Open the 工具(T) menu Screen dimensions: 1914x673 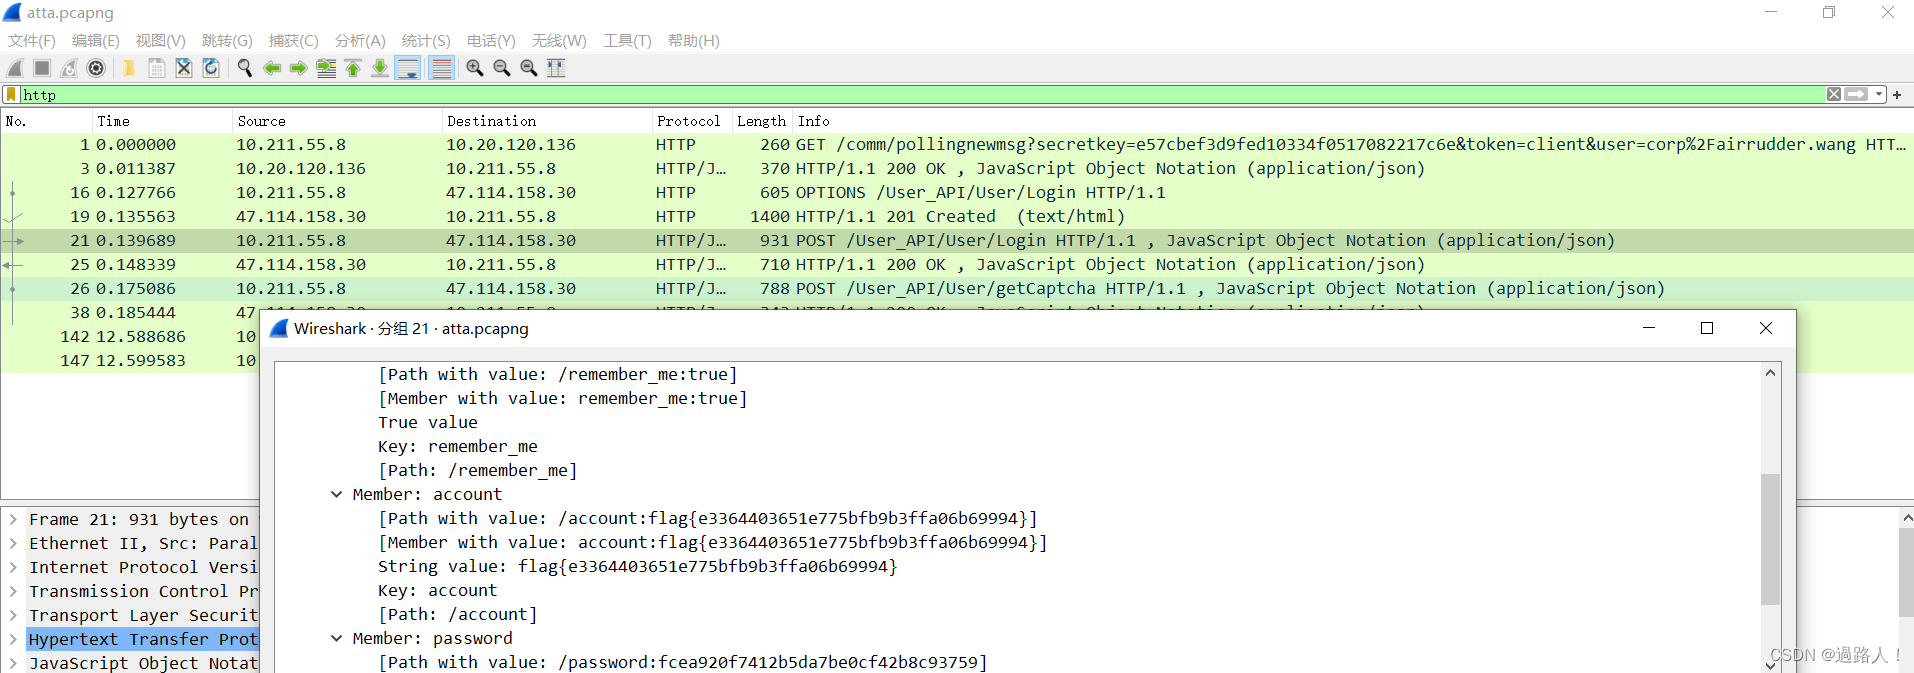pos(627,41)
